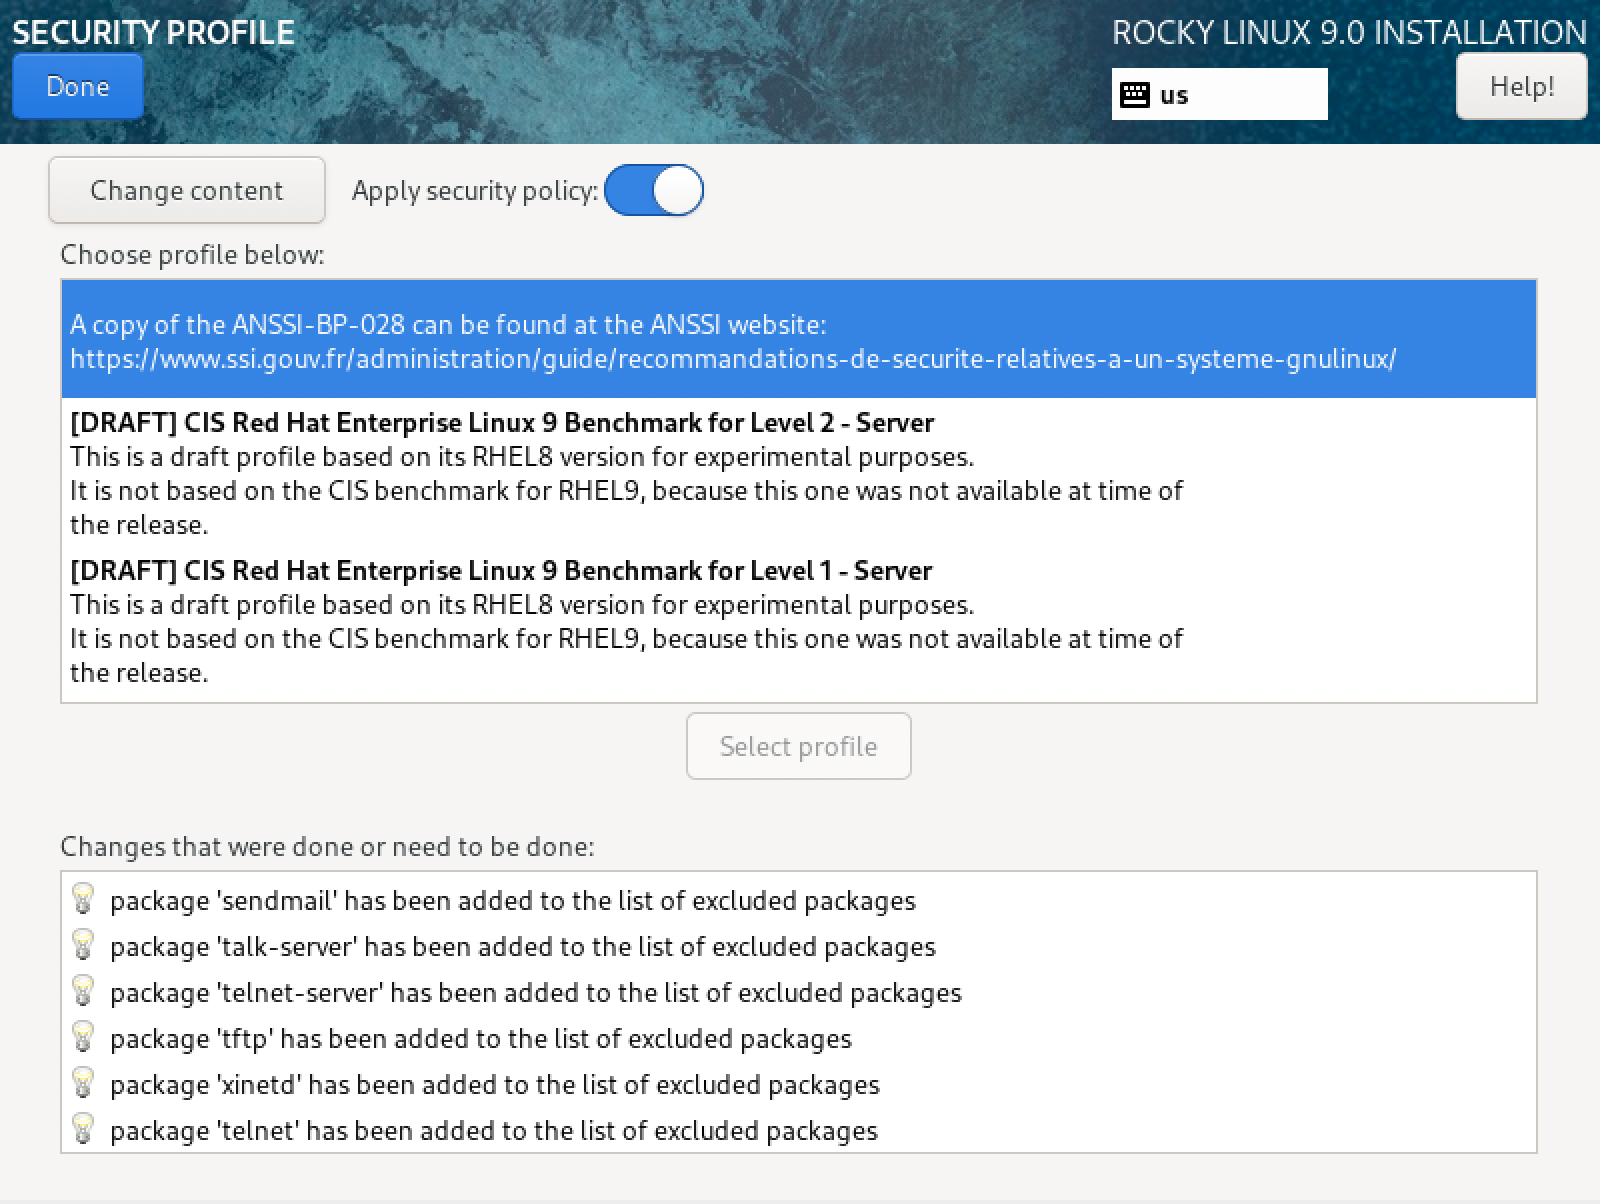Click the ROCKY LINUX 9.0 INSTALLATION title
This screenshot has height=1204, width=1600.
coord(1350,32)
